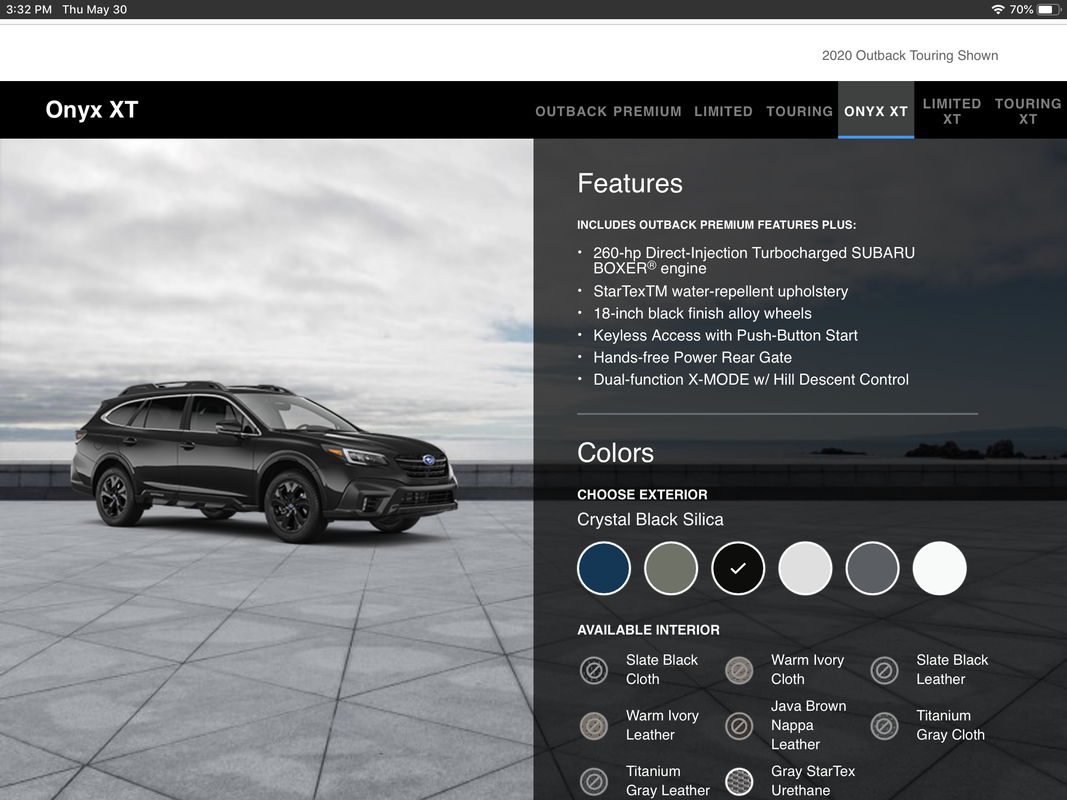Tap the 'Thu May 30' date
This screenshot has height=800, width=1067.
click(95, 10)
